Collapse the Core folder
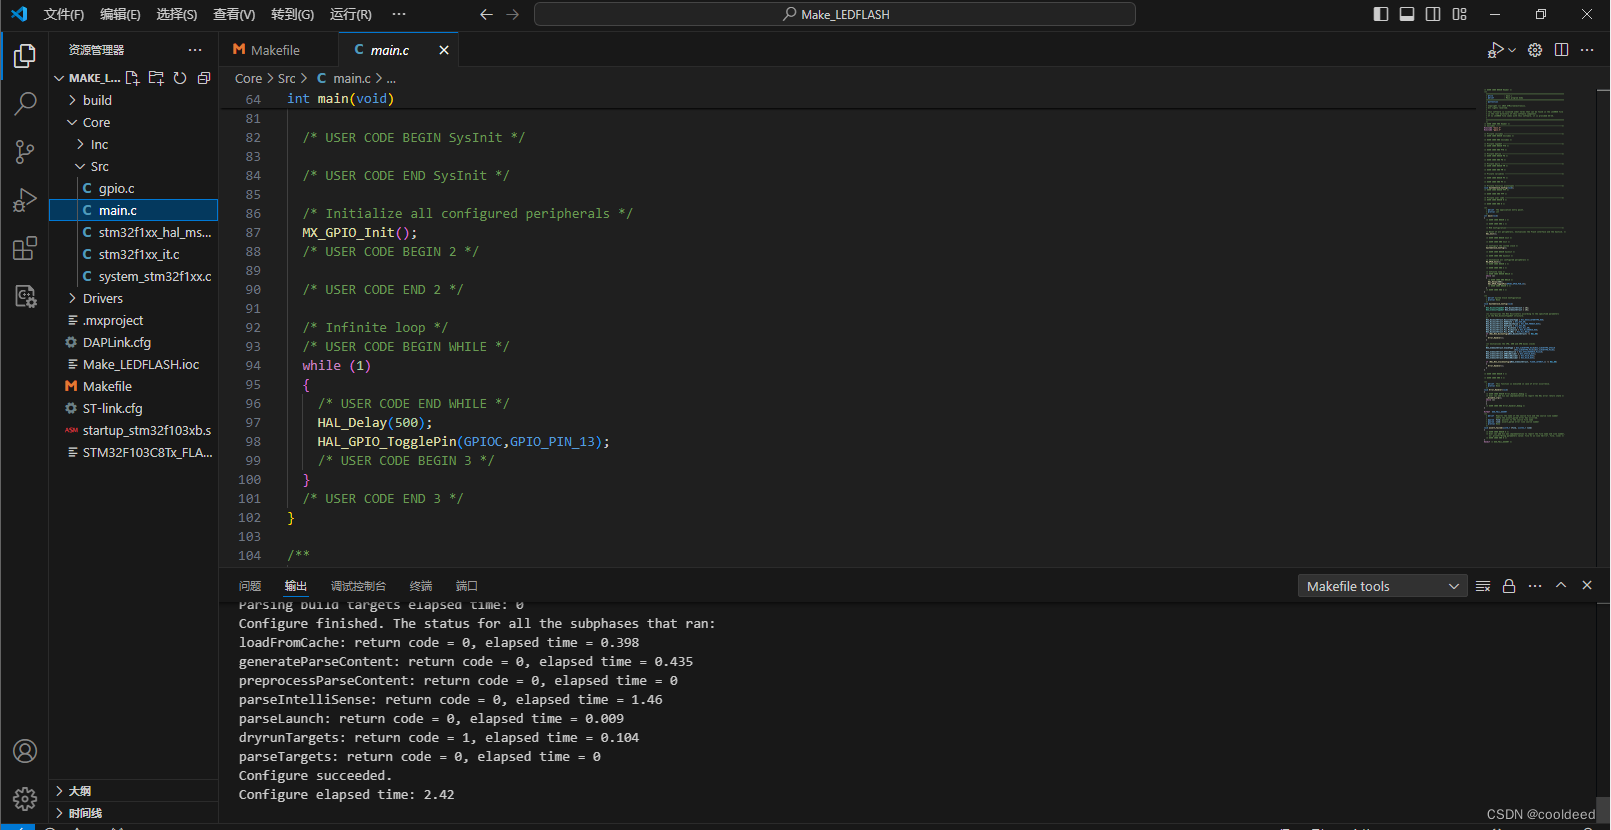1611x830 pixels. pos(134,122)
